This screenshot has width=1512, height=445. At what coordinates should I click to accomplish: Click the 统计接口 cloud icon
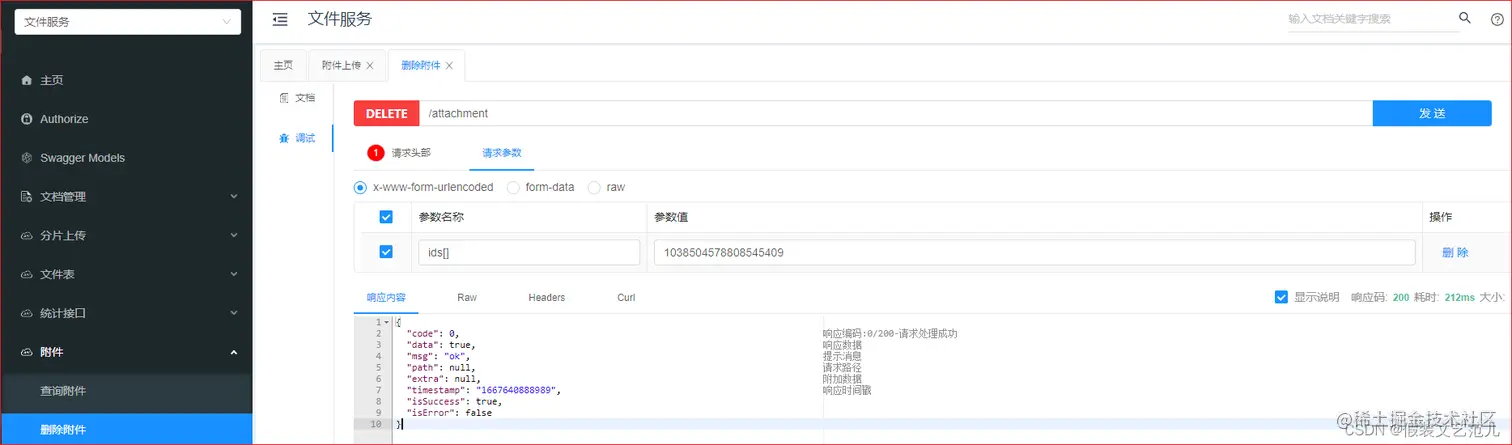pyautogui.click(x=27, y=313)
